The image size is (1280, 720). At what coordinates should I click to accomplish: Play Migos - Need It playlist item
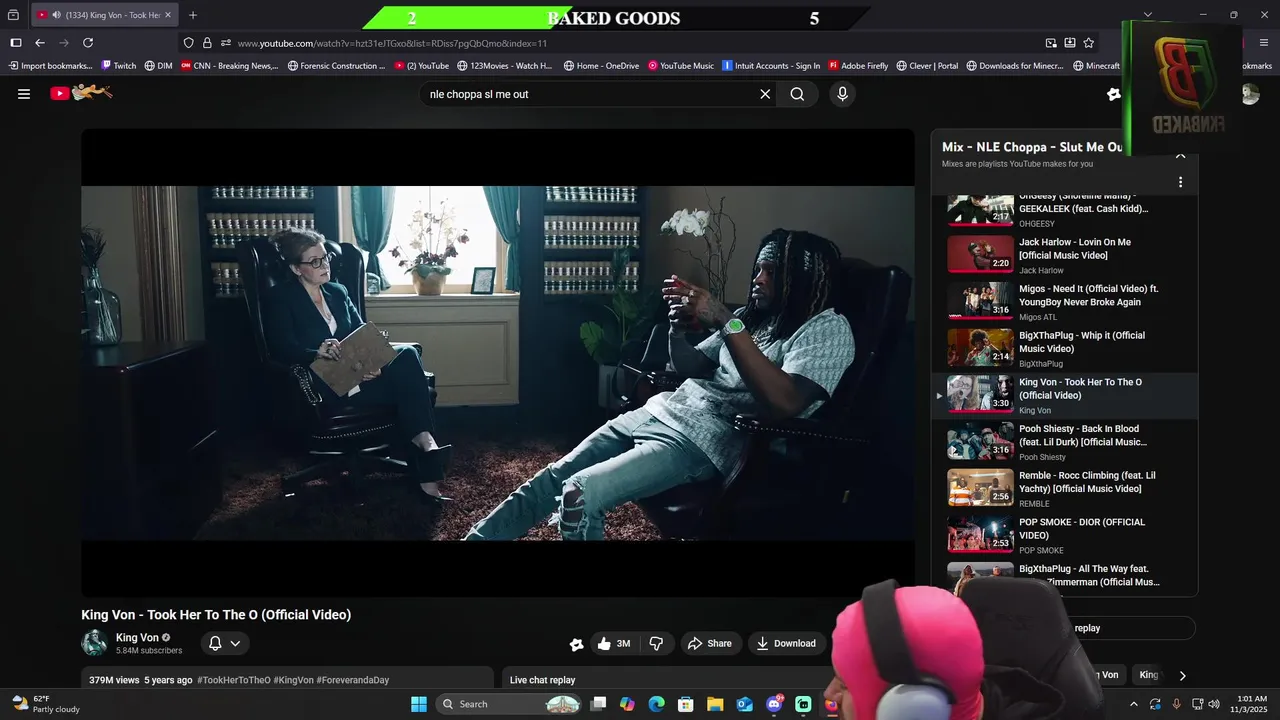point(1064,302)
